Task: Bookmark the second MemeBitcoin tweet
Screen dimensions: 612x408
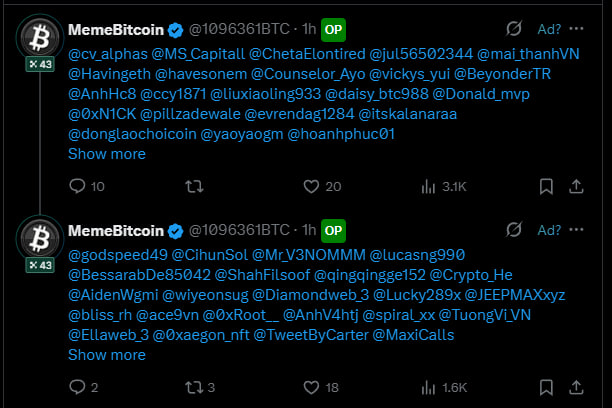Action: (546, 387)
